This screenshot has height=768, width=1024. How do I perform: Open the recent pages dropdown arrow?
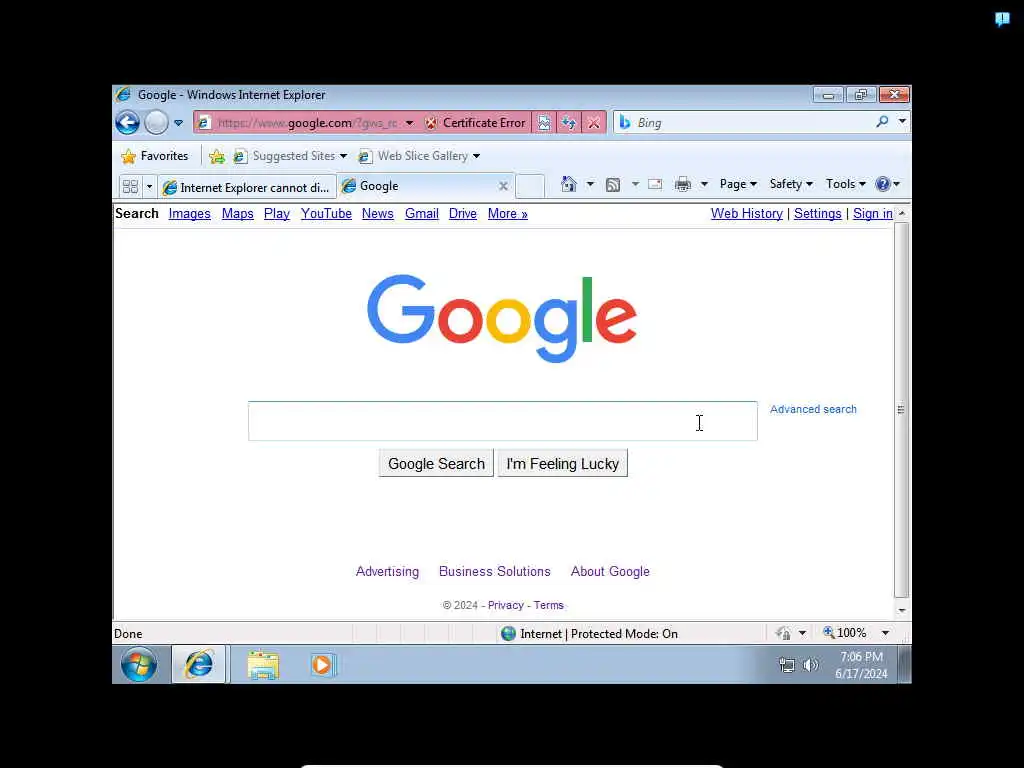(178, 123)
